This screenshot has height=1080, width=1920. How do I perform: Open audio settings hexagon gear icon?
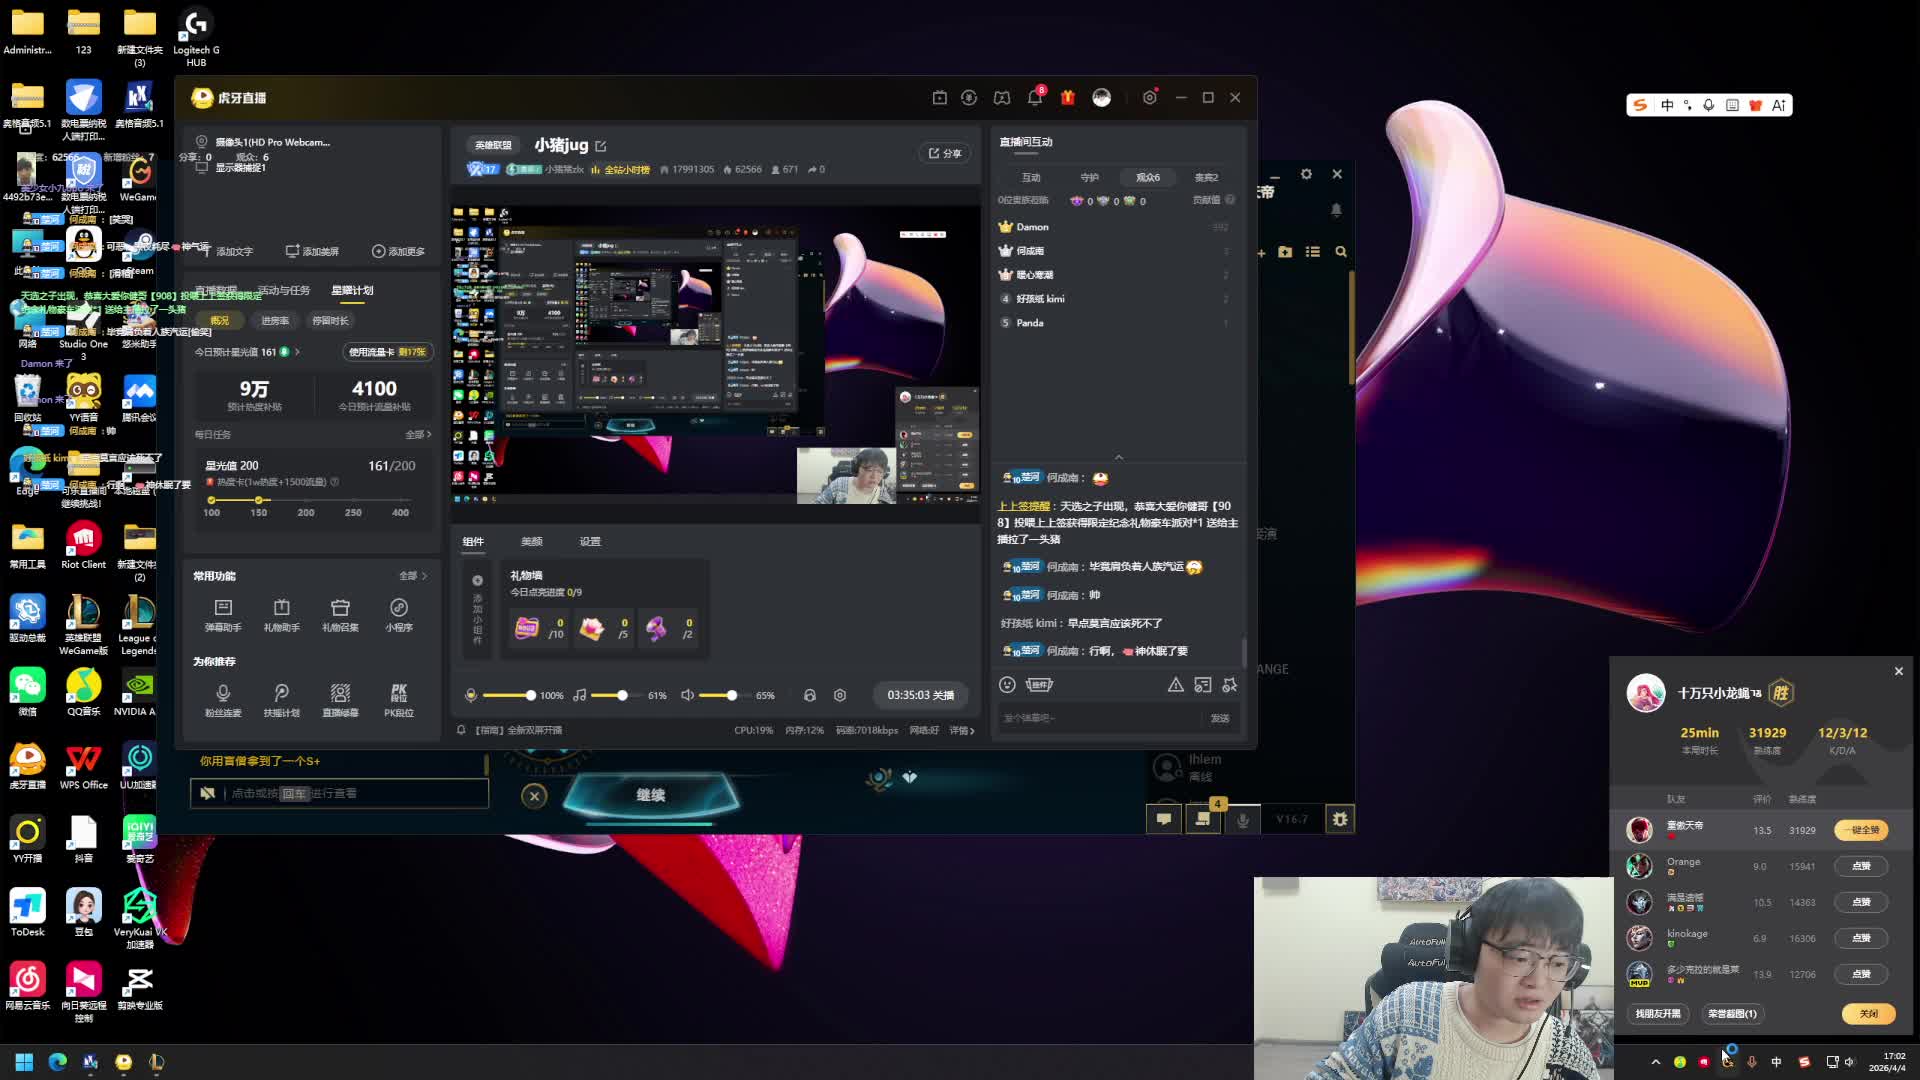pyautogui.click(x=840, y=695)
